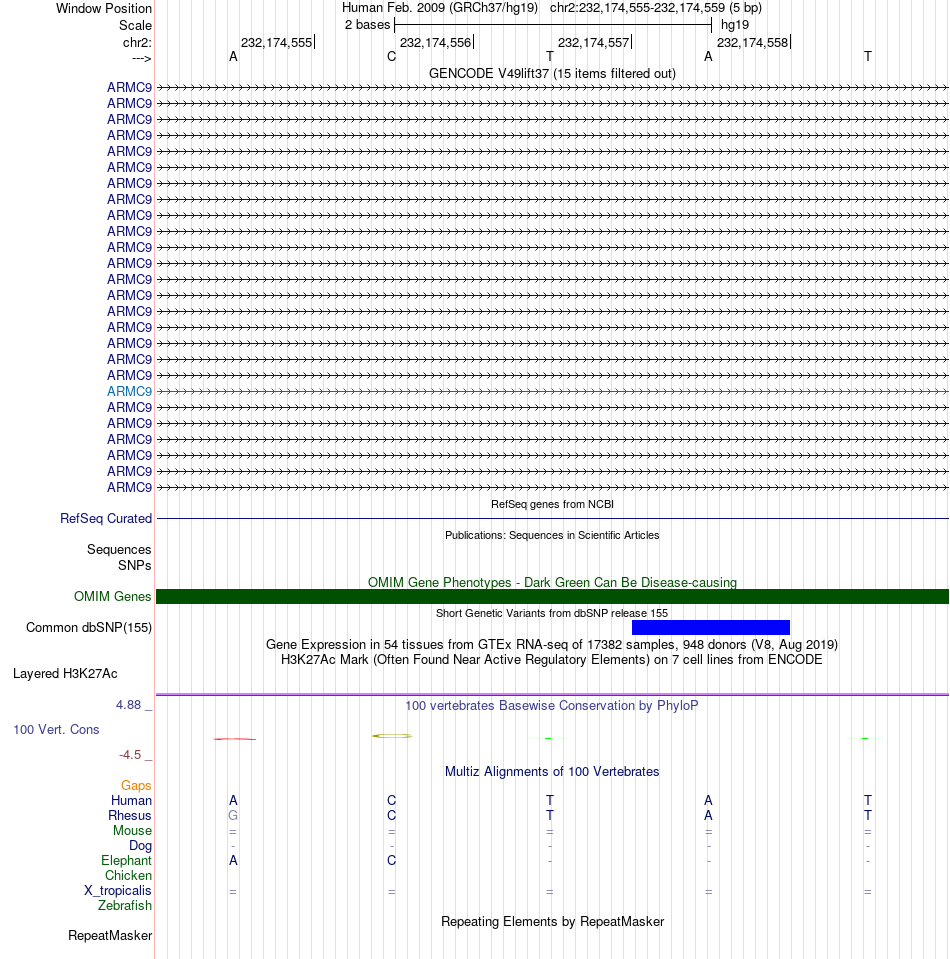Click the '--->' strand direction arrow
This screenshot has width=950, height=959.
(142, 59)
